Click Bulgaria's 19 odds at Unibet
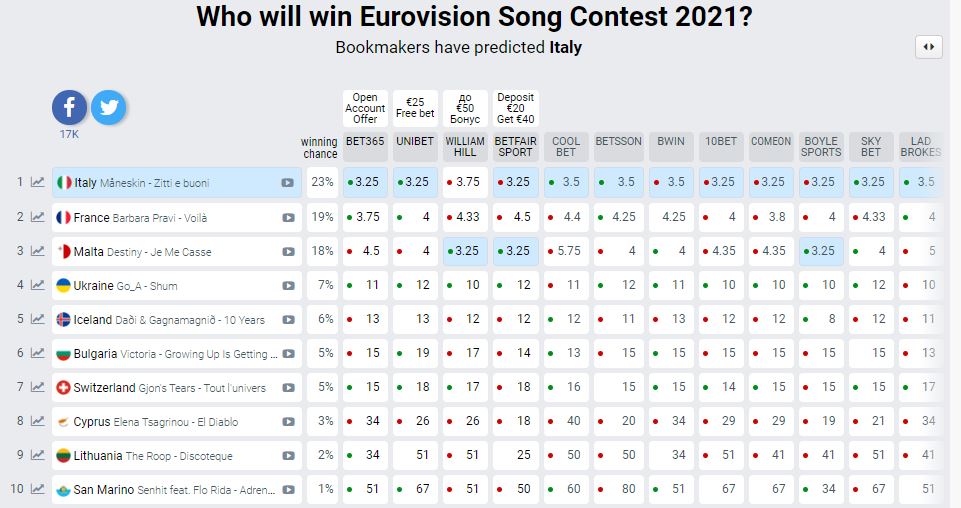The width and height of the screenshot is (961, 508). click(x=415, y=353)
